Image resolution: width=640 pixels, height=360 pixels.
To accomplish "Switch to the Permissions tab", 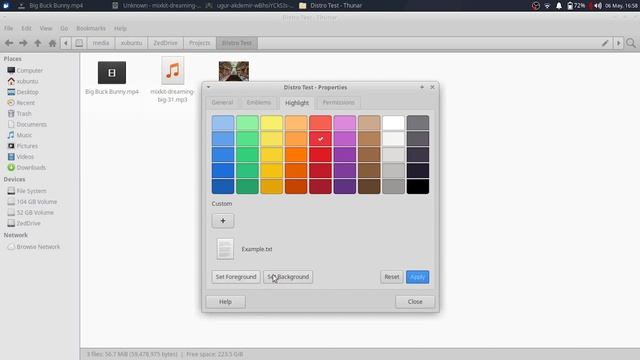I will (338, 102).
